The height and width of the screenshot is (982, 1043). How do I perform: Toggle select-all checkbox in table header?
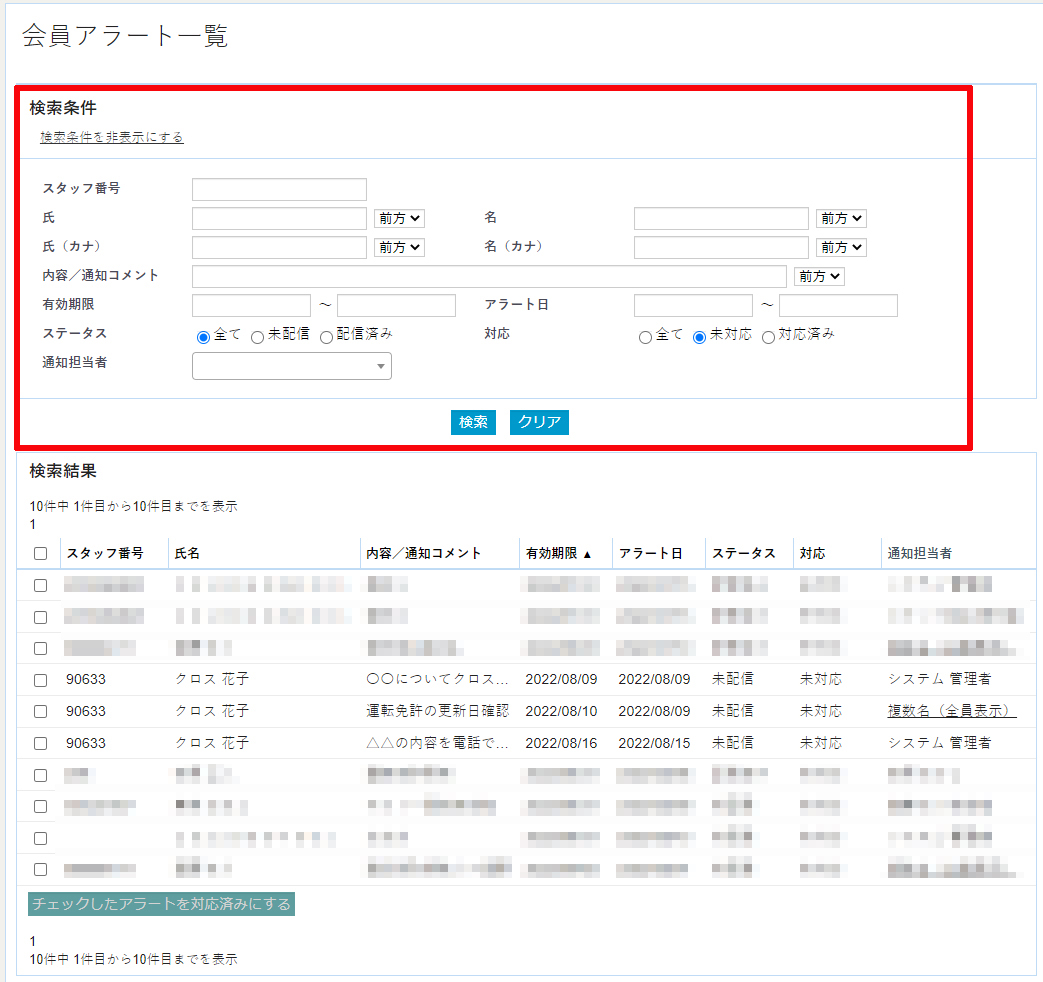[x=41, y=554]
